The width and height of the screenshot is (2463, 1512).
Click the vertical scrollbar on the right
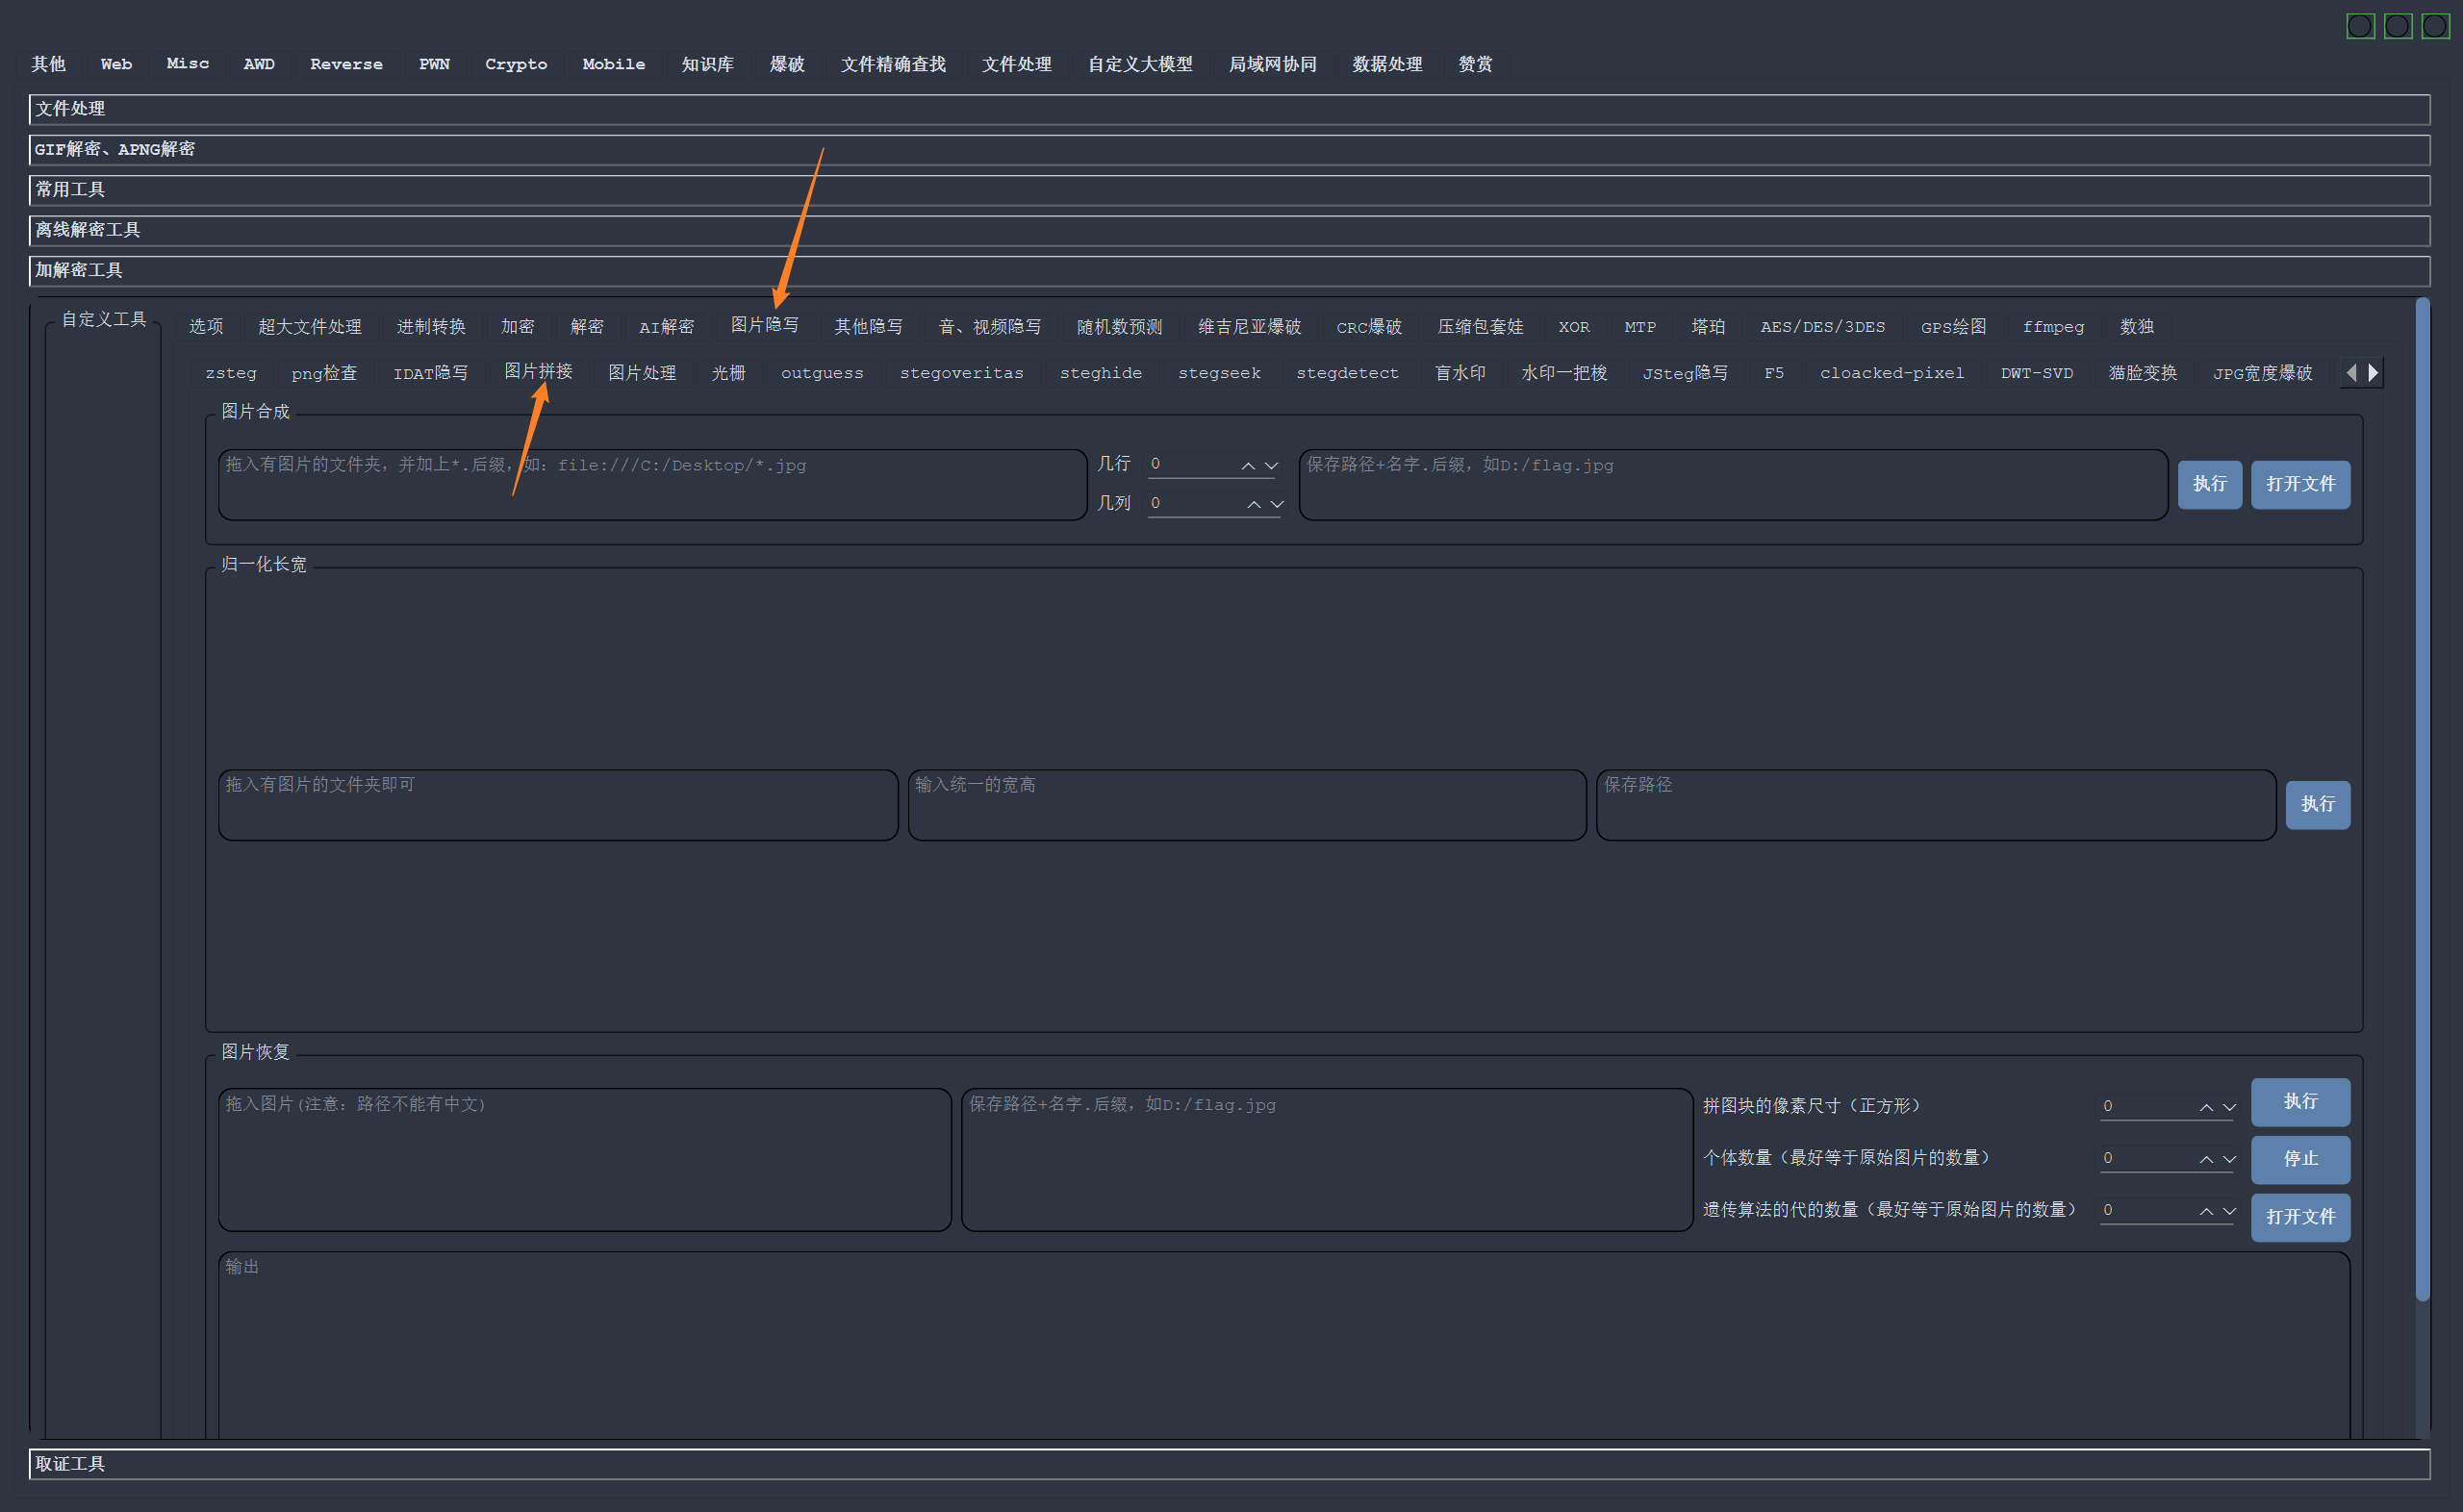pyautogui.click(x=2422, y=800)
